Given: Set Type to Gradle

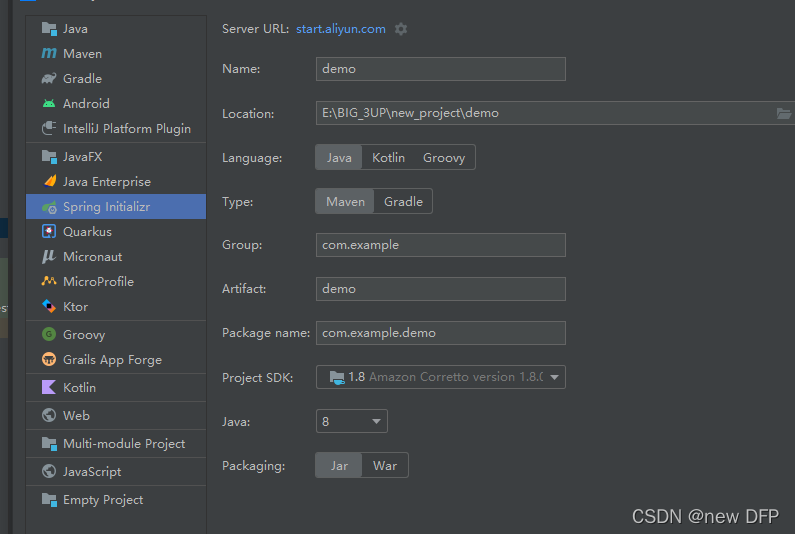Looking at the screenshot, I should pyautogui.click(x=403, y=201).
